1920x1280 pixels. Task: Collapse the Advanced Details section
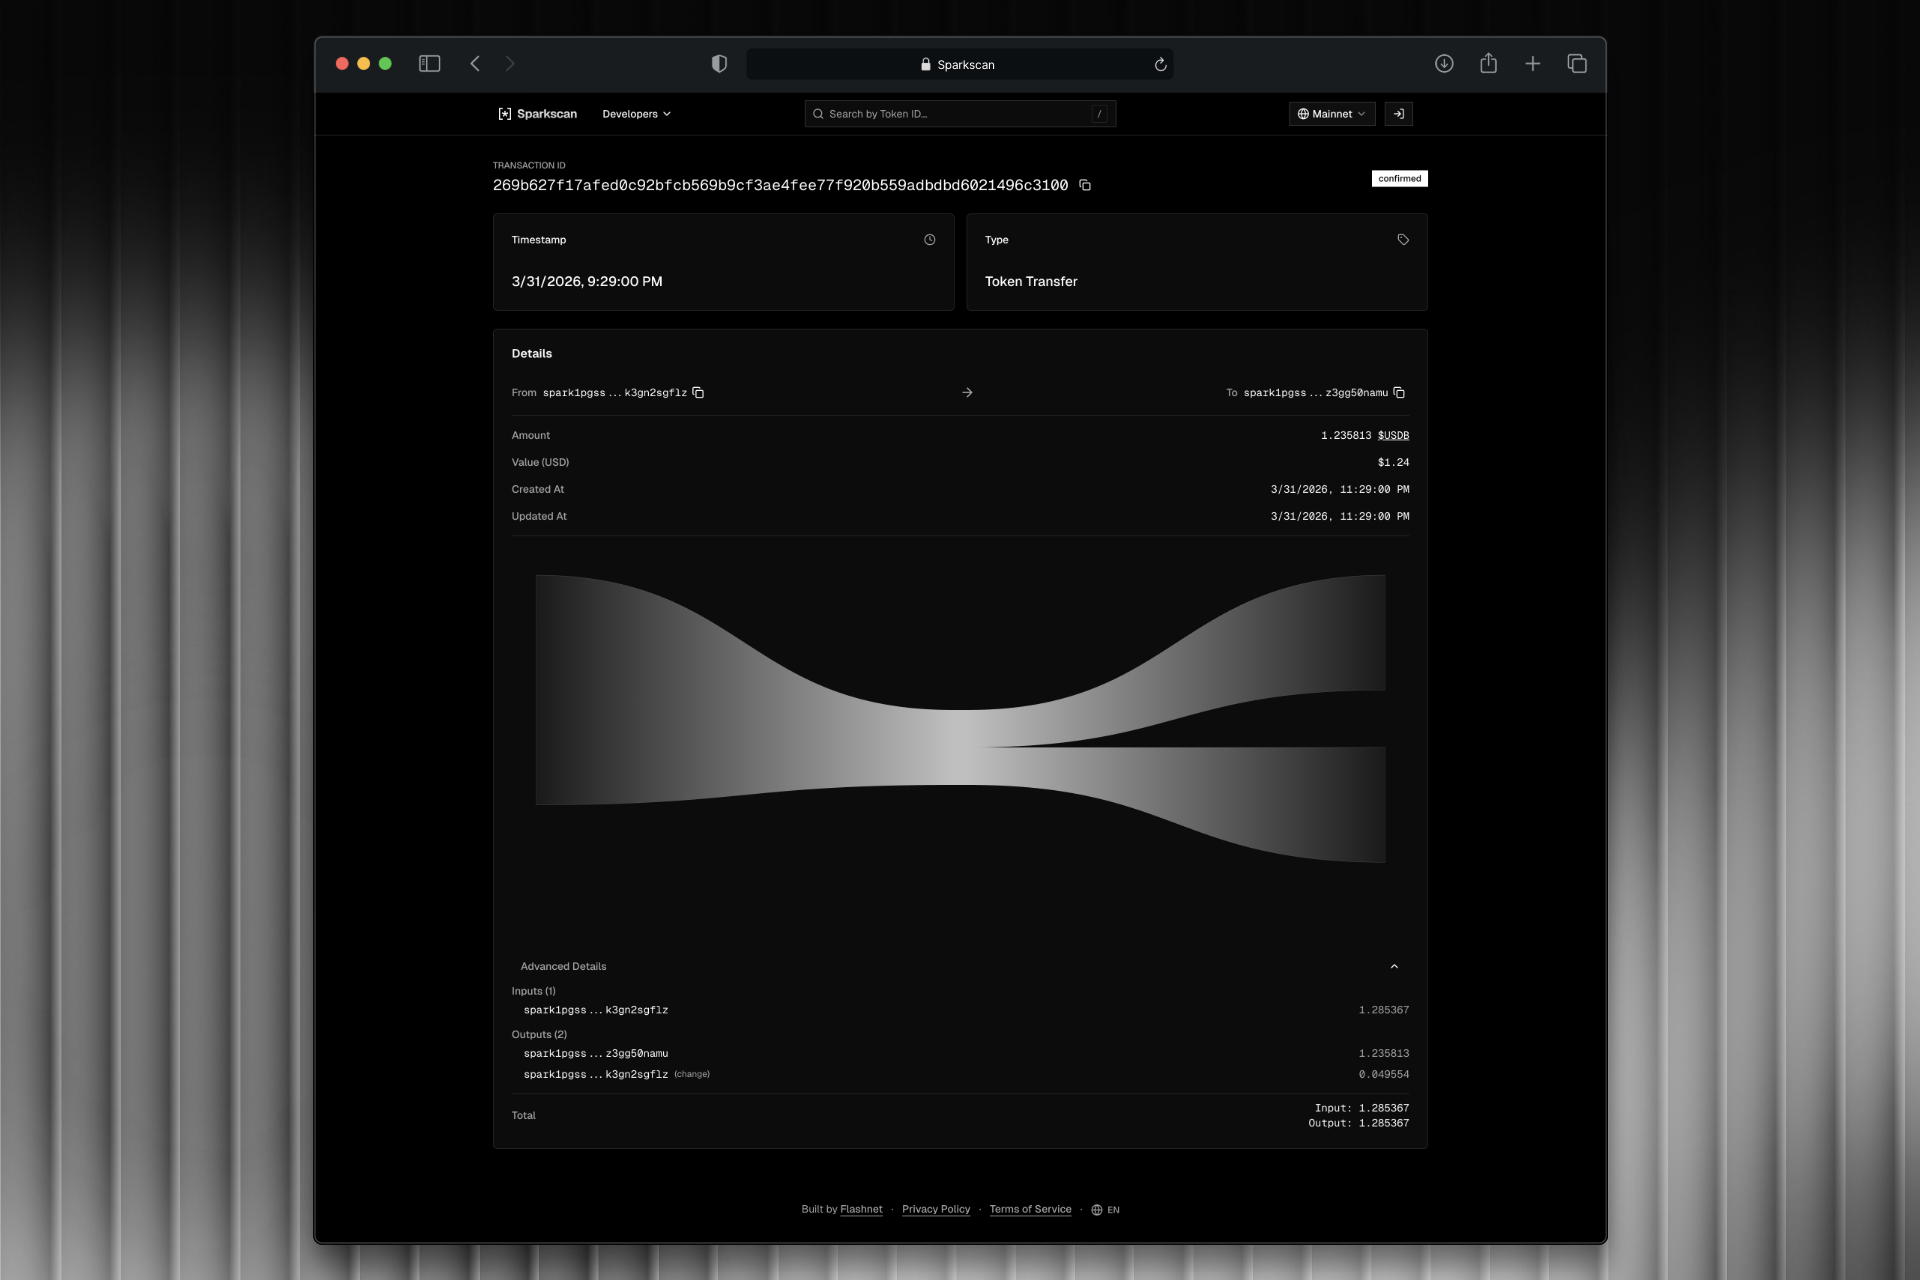coord(1394,966)
